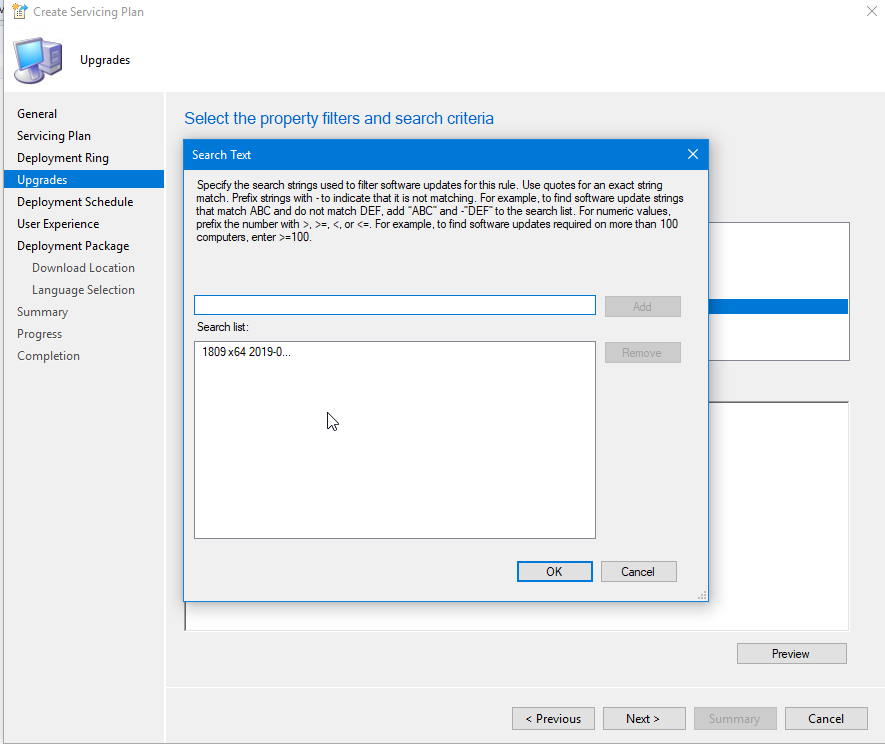Cancel the Create Servicing Plan wizard
The image size is (885, 744).
(x=826, y=719)
